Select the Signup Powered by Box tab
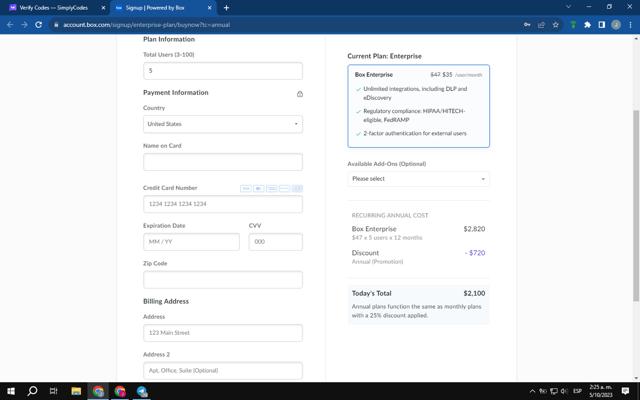Screen dimensions: 640x400 click(x=155, y=7)
